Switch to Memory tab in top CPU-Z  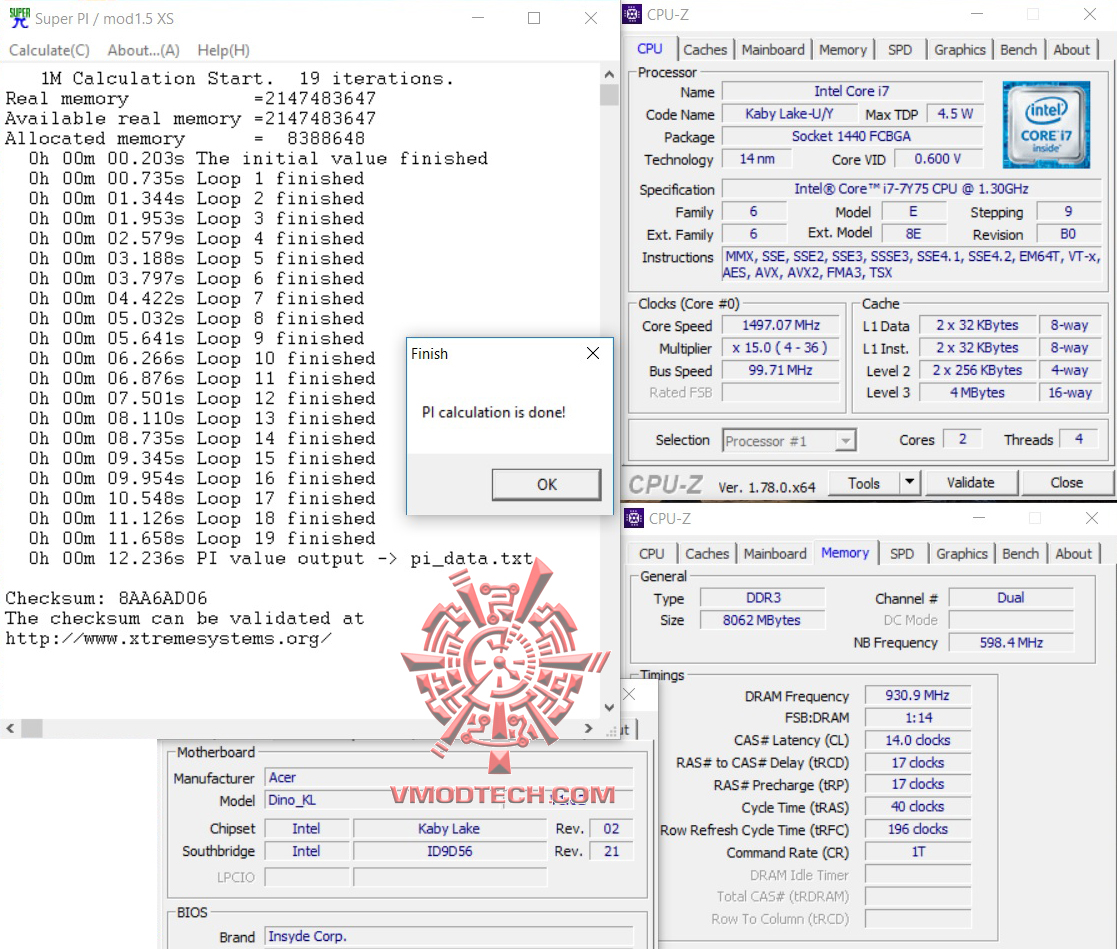(x=843, y=50)
